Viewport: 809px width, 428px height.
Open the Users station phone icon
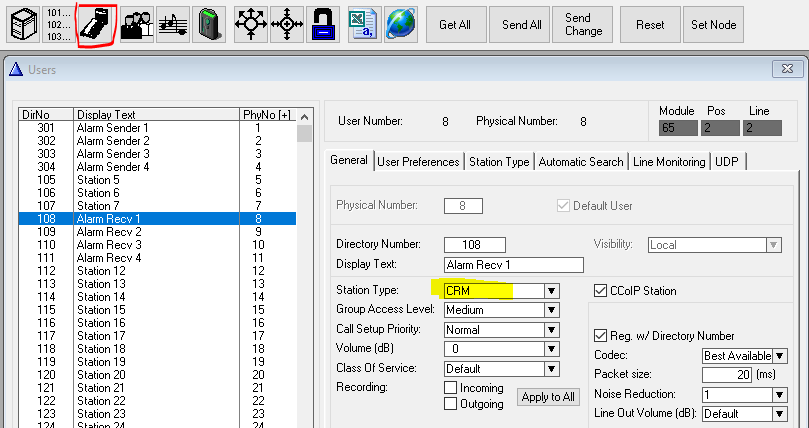point(97,24)
